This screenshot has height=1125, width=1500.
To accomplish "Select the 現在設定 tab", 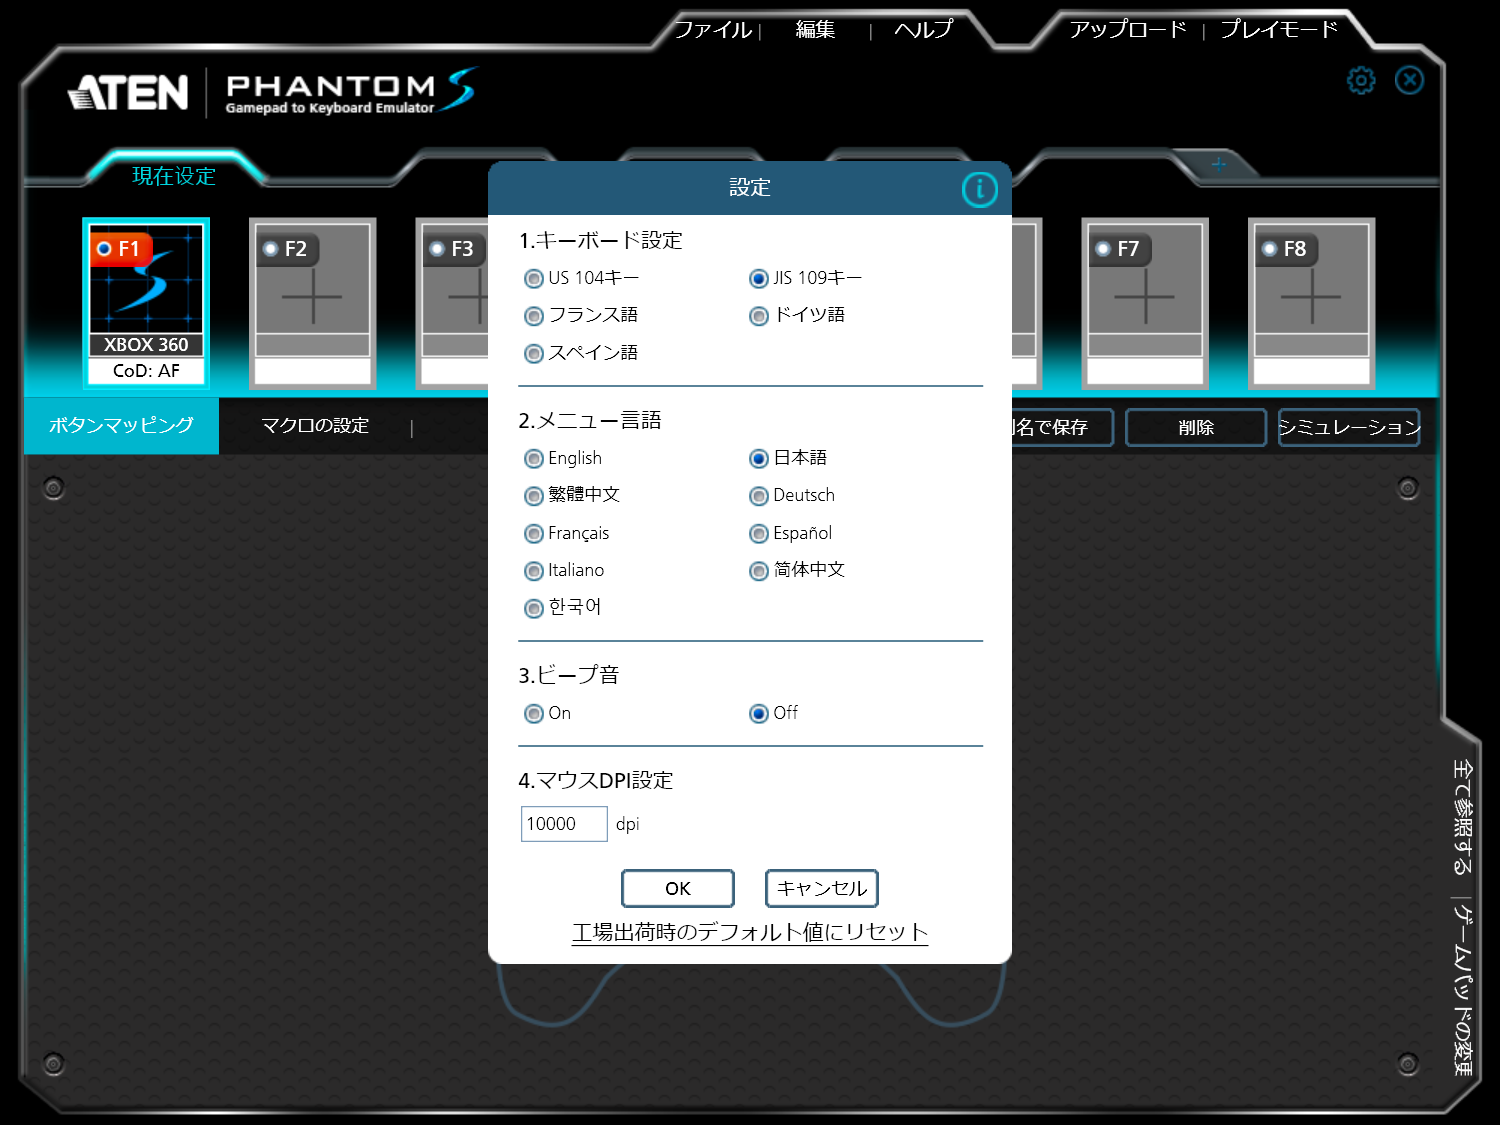I will pyautogui.click(x=174, y=176).
